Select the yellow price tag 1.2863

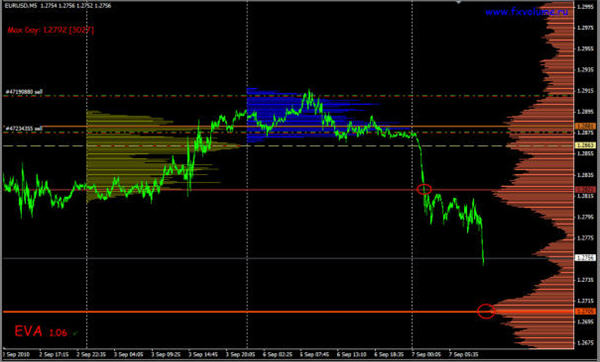[x=585, y=145]
